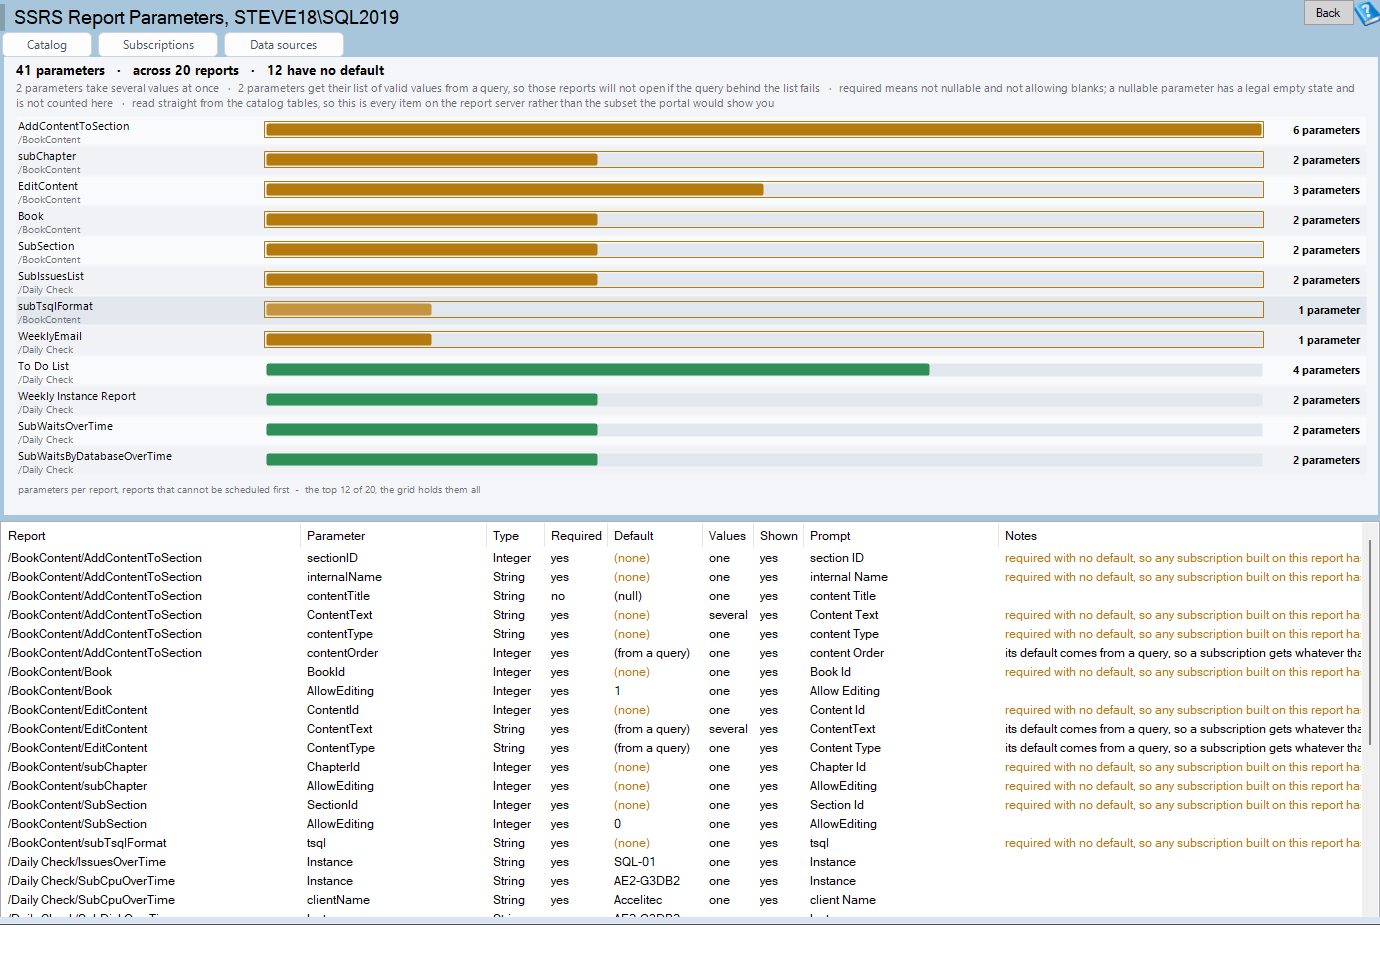1380x976 pixels.
Task: Click the To Do List green bar
Action: (597, 370)
